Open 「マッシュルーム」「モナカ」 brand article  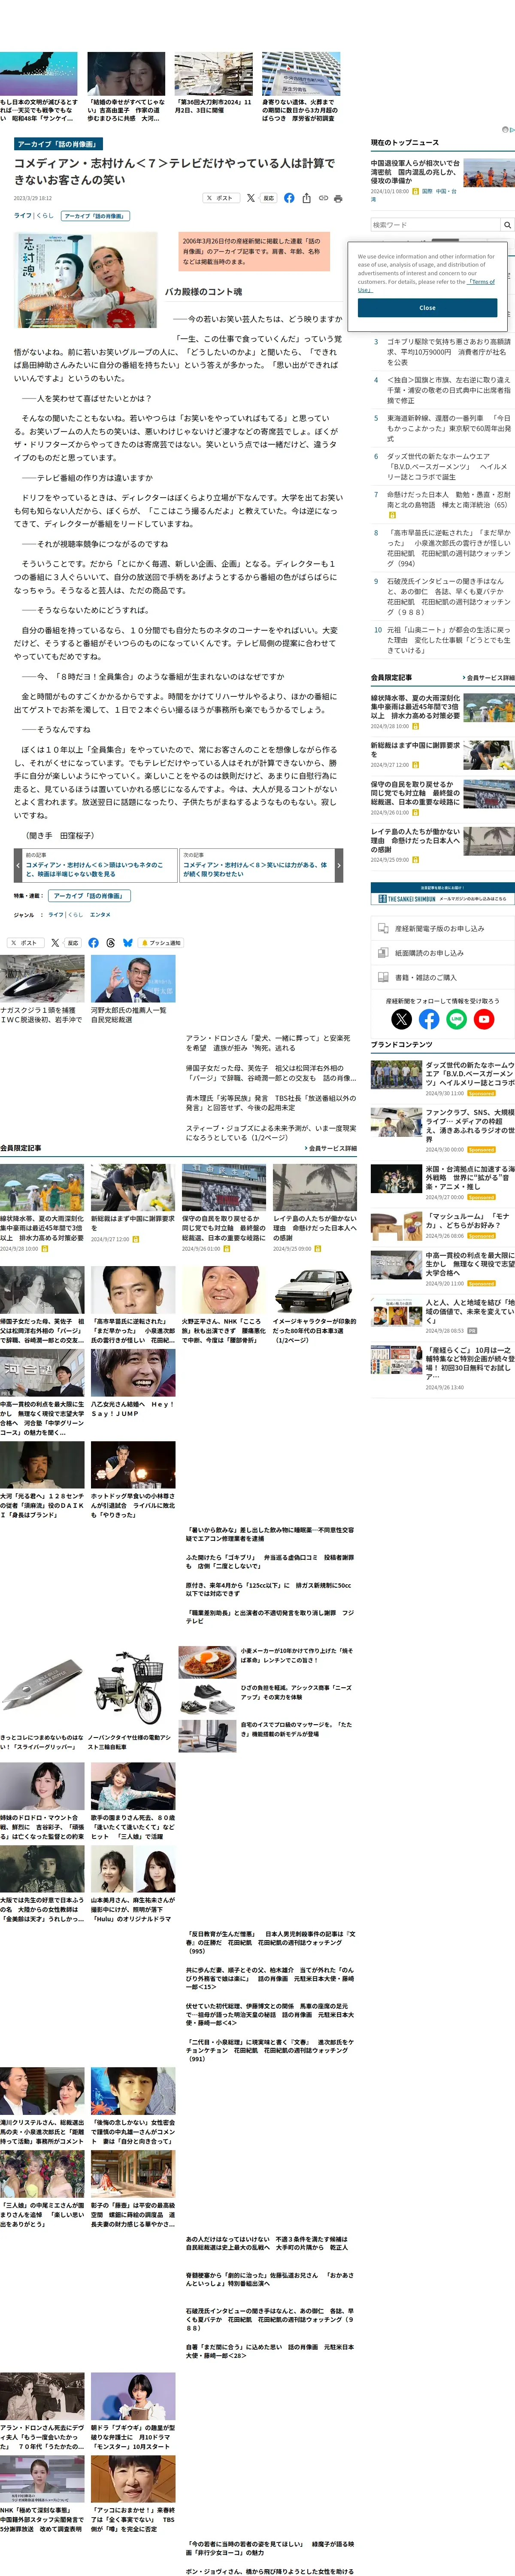tap(470, 1220)
